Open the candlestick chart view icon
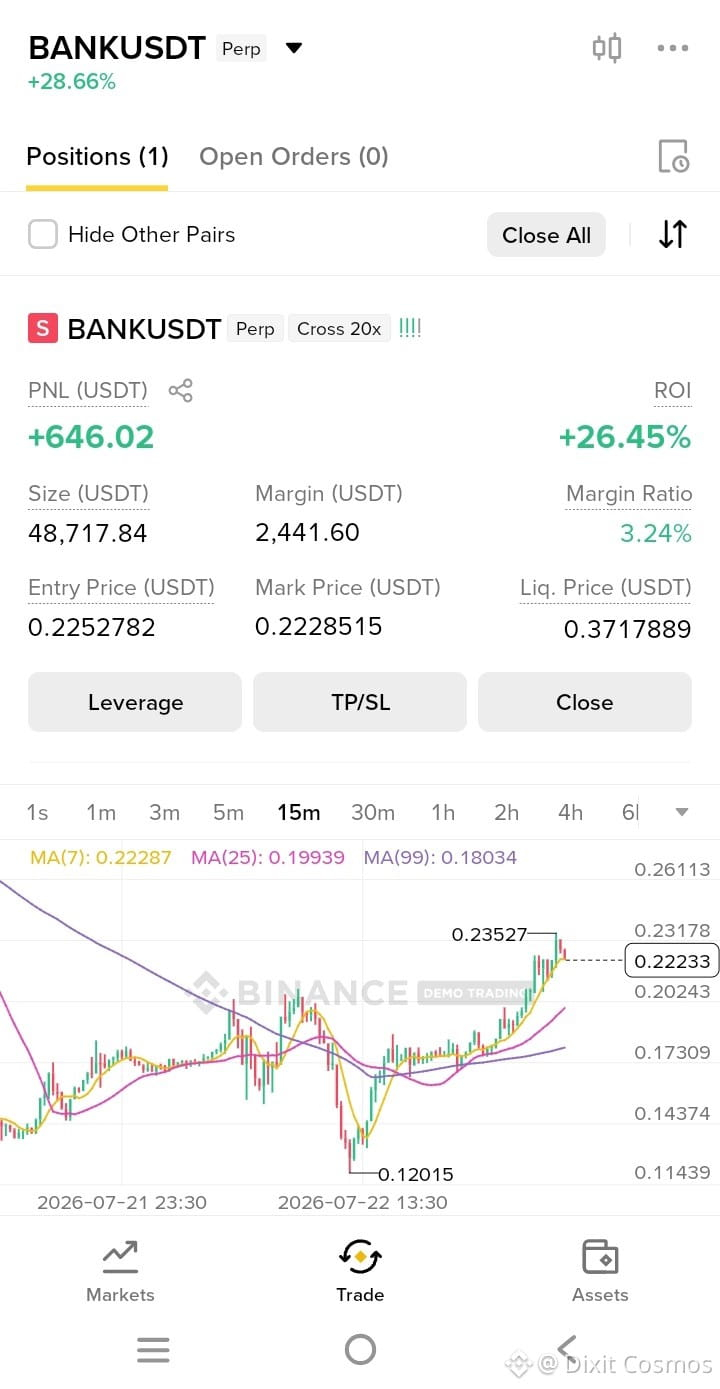The width and height of the screenshot is (720, 1389). pos(607,48)
